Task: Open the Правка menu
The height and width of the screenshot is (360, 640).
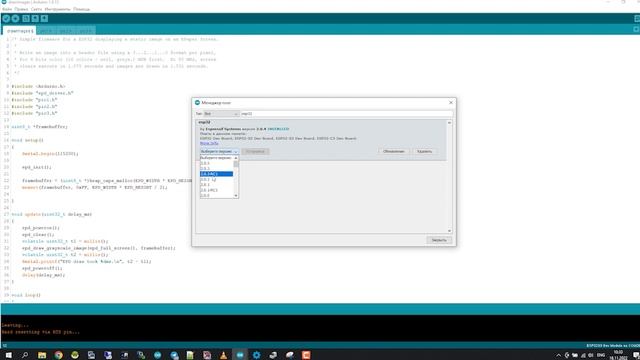Action: [x=21, y=9]
